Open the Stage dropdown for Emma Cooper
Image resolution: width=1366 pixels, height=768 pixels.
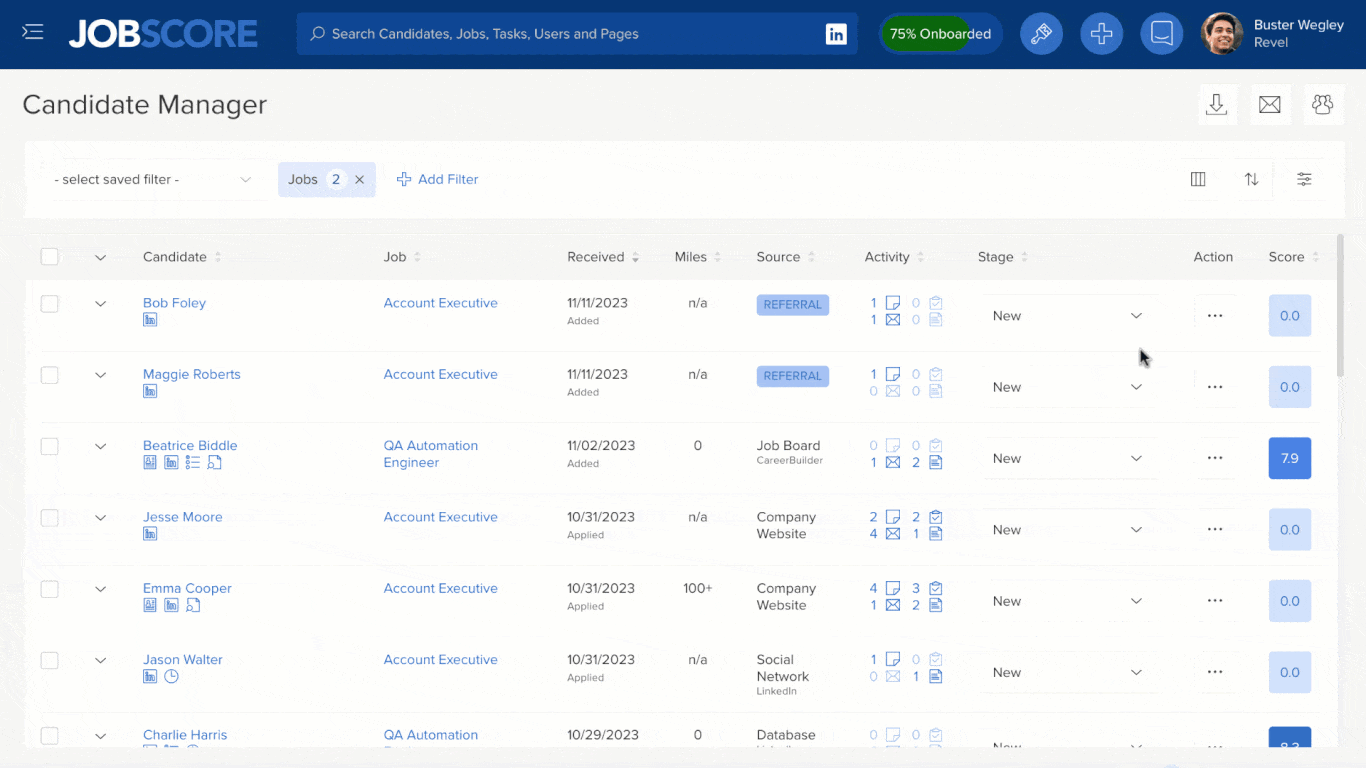(x=1067, y=601)
